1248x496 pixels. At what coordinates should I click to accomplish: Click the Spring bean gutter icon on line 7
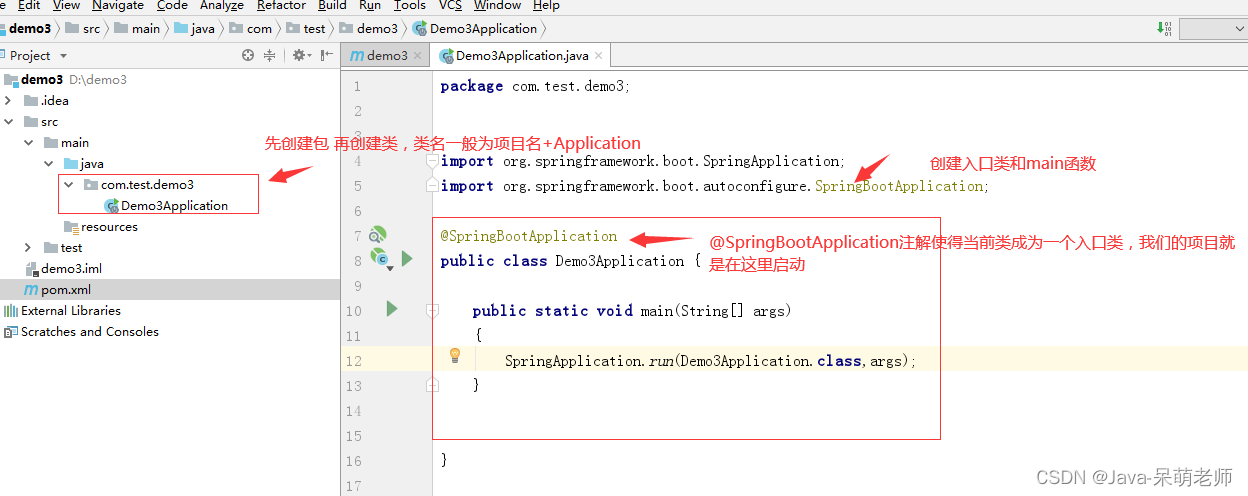click(378, 235)
